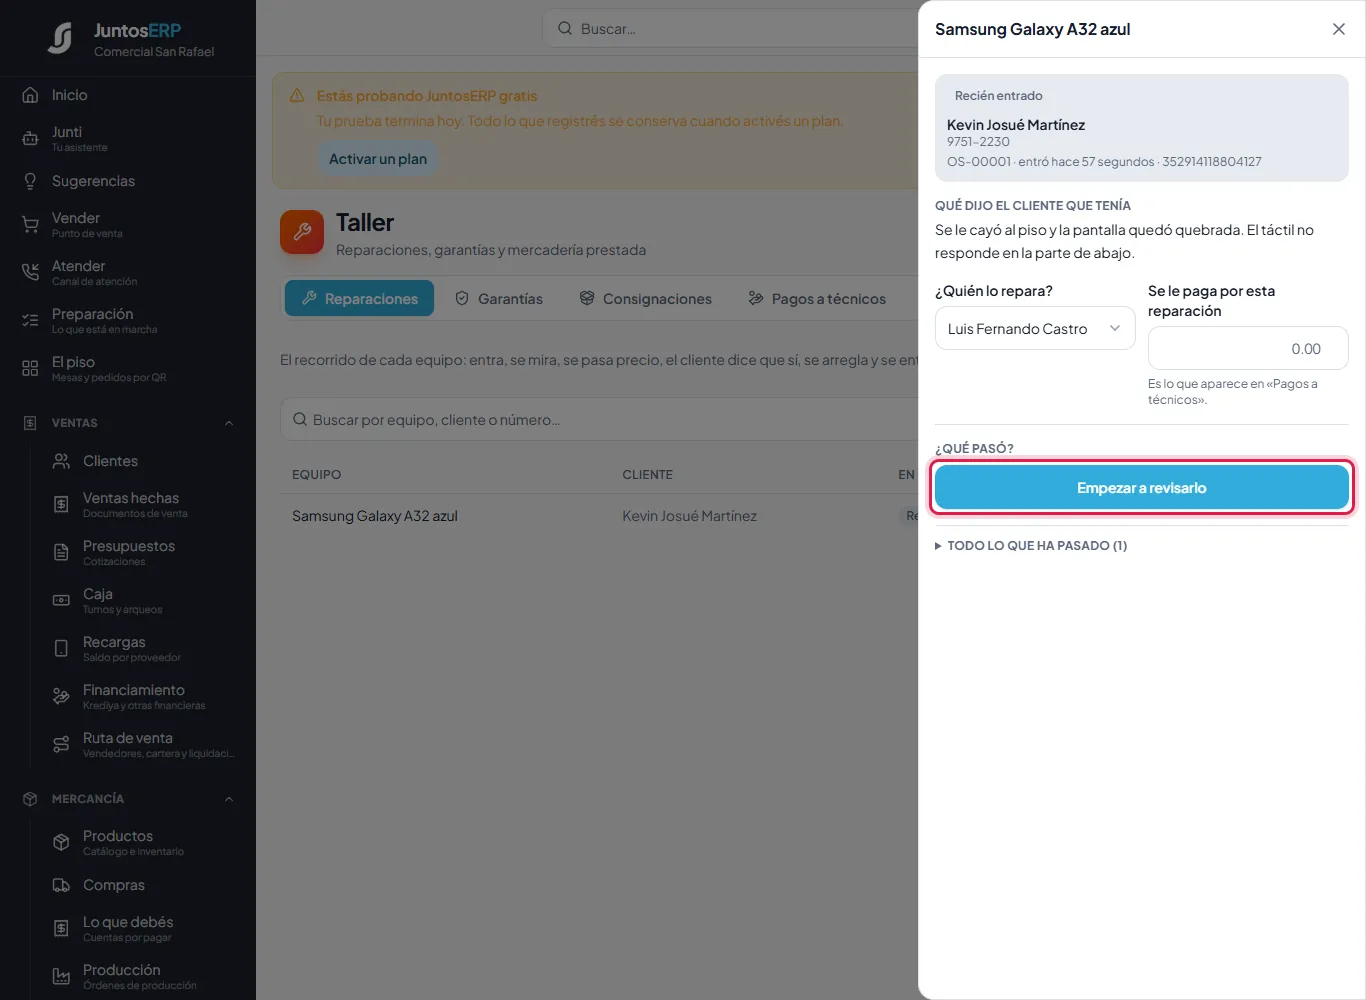Viewport: 1366px width, 1000px height.
Task: Click the Inicio home icon in sidebar
Action: click(x=30, y=95)
